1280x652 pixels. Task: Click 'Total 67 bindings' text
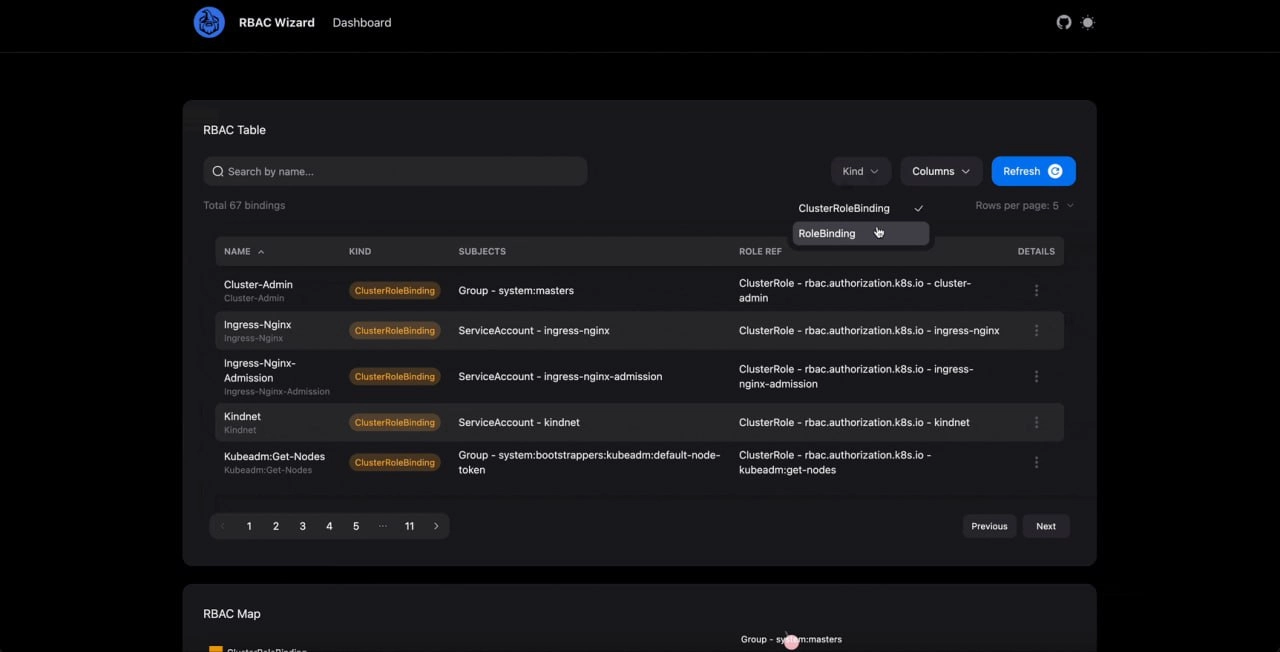pos(244,206)
